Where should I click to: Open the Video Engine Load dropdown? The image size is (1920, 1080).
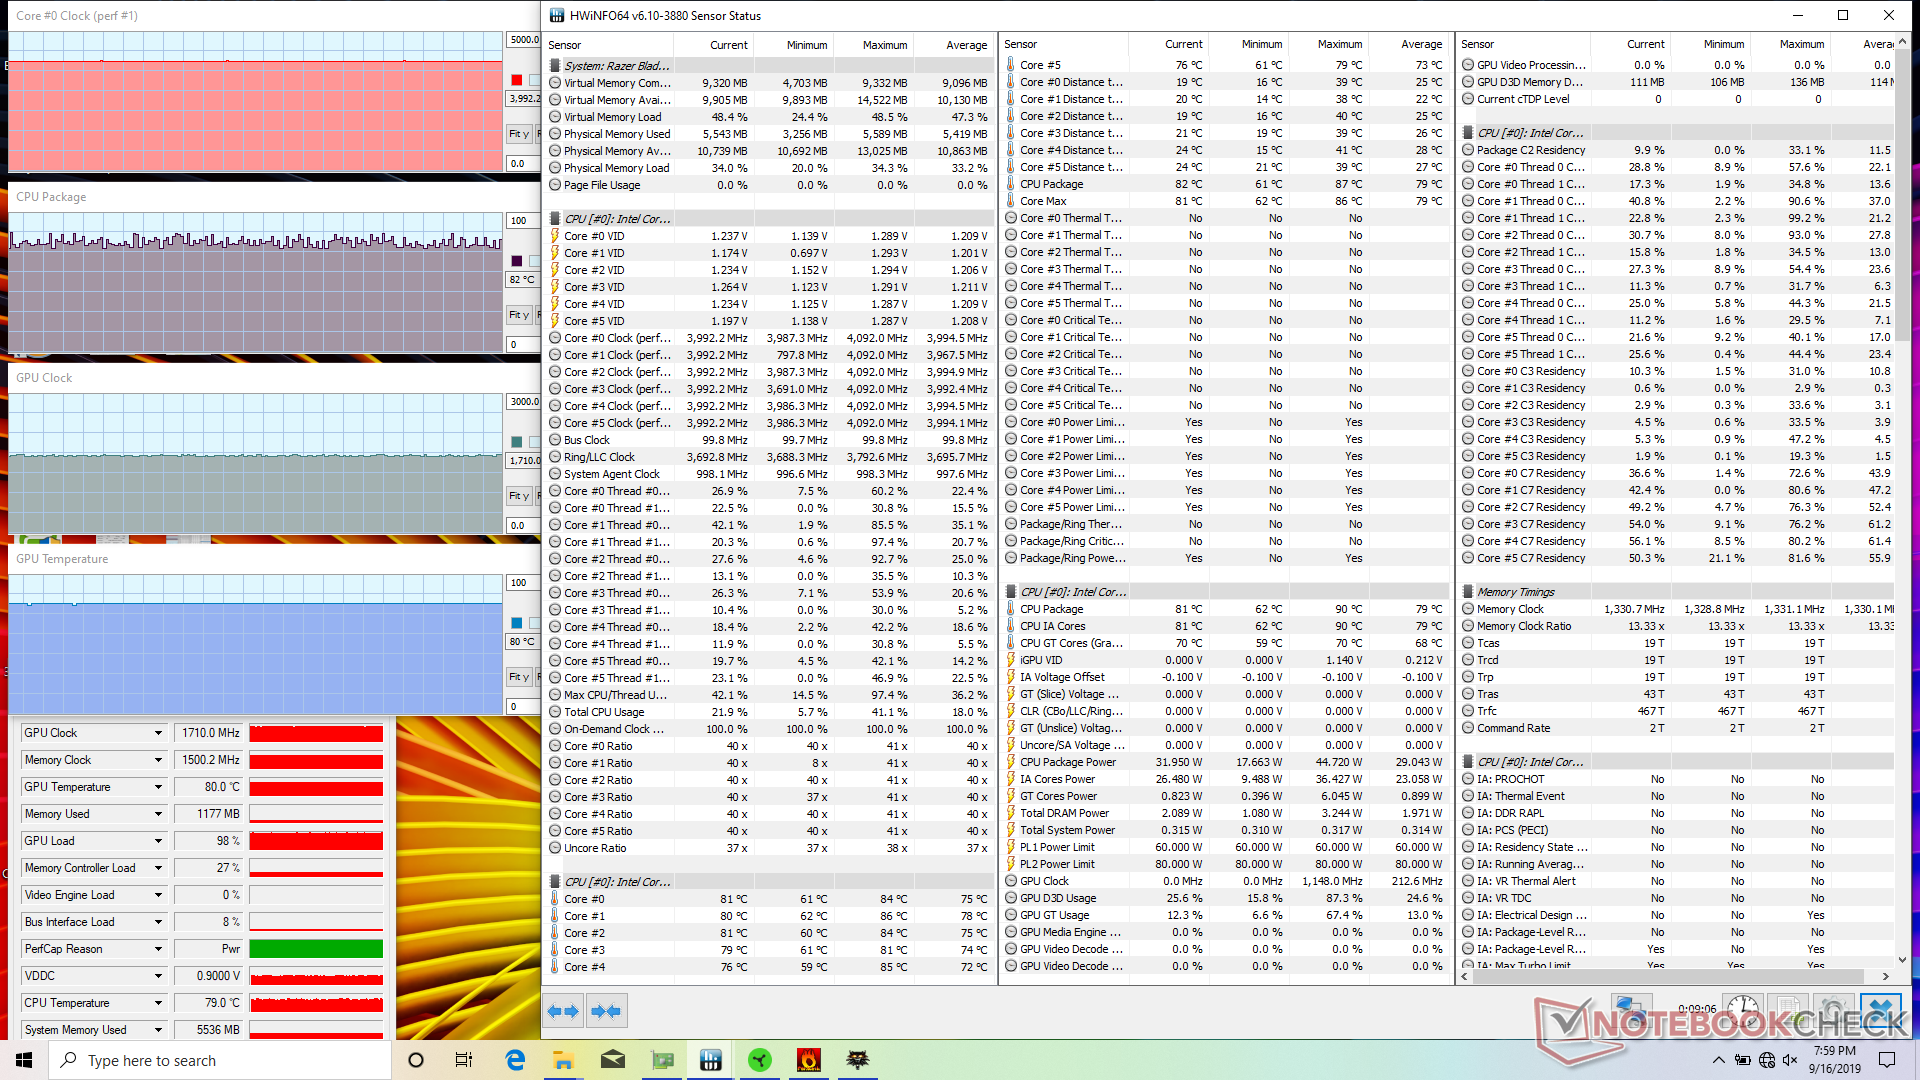tap(158, 895)
